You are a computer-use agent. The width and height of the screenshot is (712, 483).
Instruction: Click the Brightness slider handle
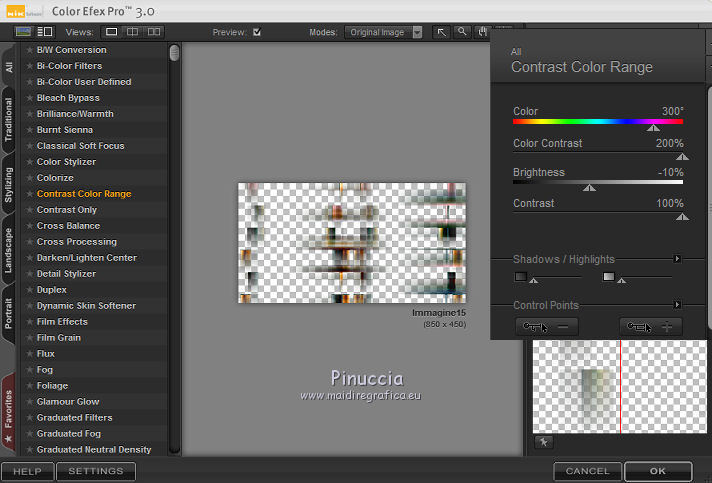[x=589, y=187]
